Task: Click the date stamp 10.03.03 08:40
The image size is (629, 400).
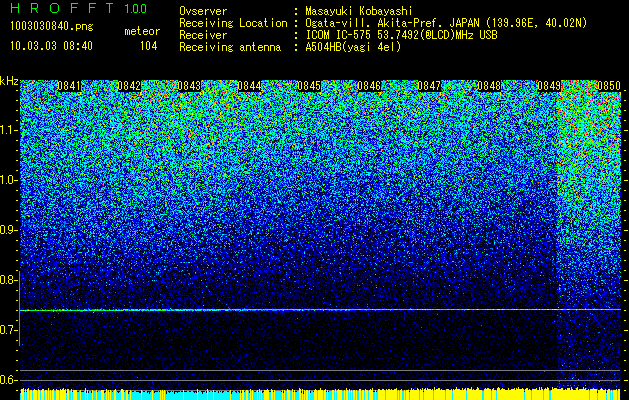Action: click(51, 46)
